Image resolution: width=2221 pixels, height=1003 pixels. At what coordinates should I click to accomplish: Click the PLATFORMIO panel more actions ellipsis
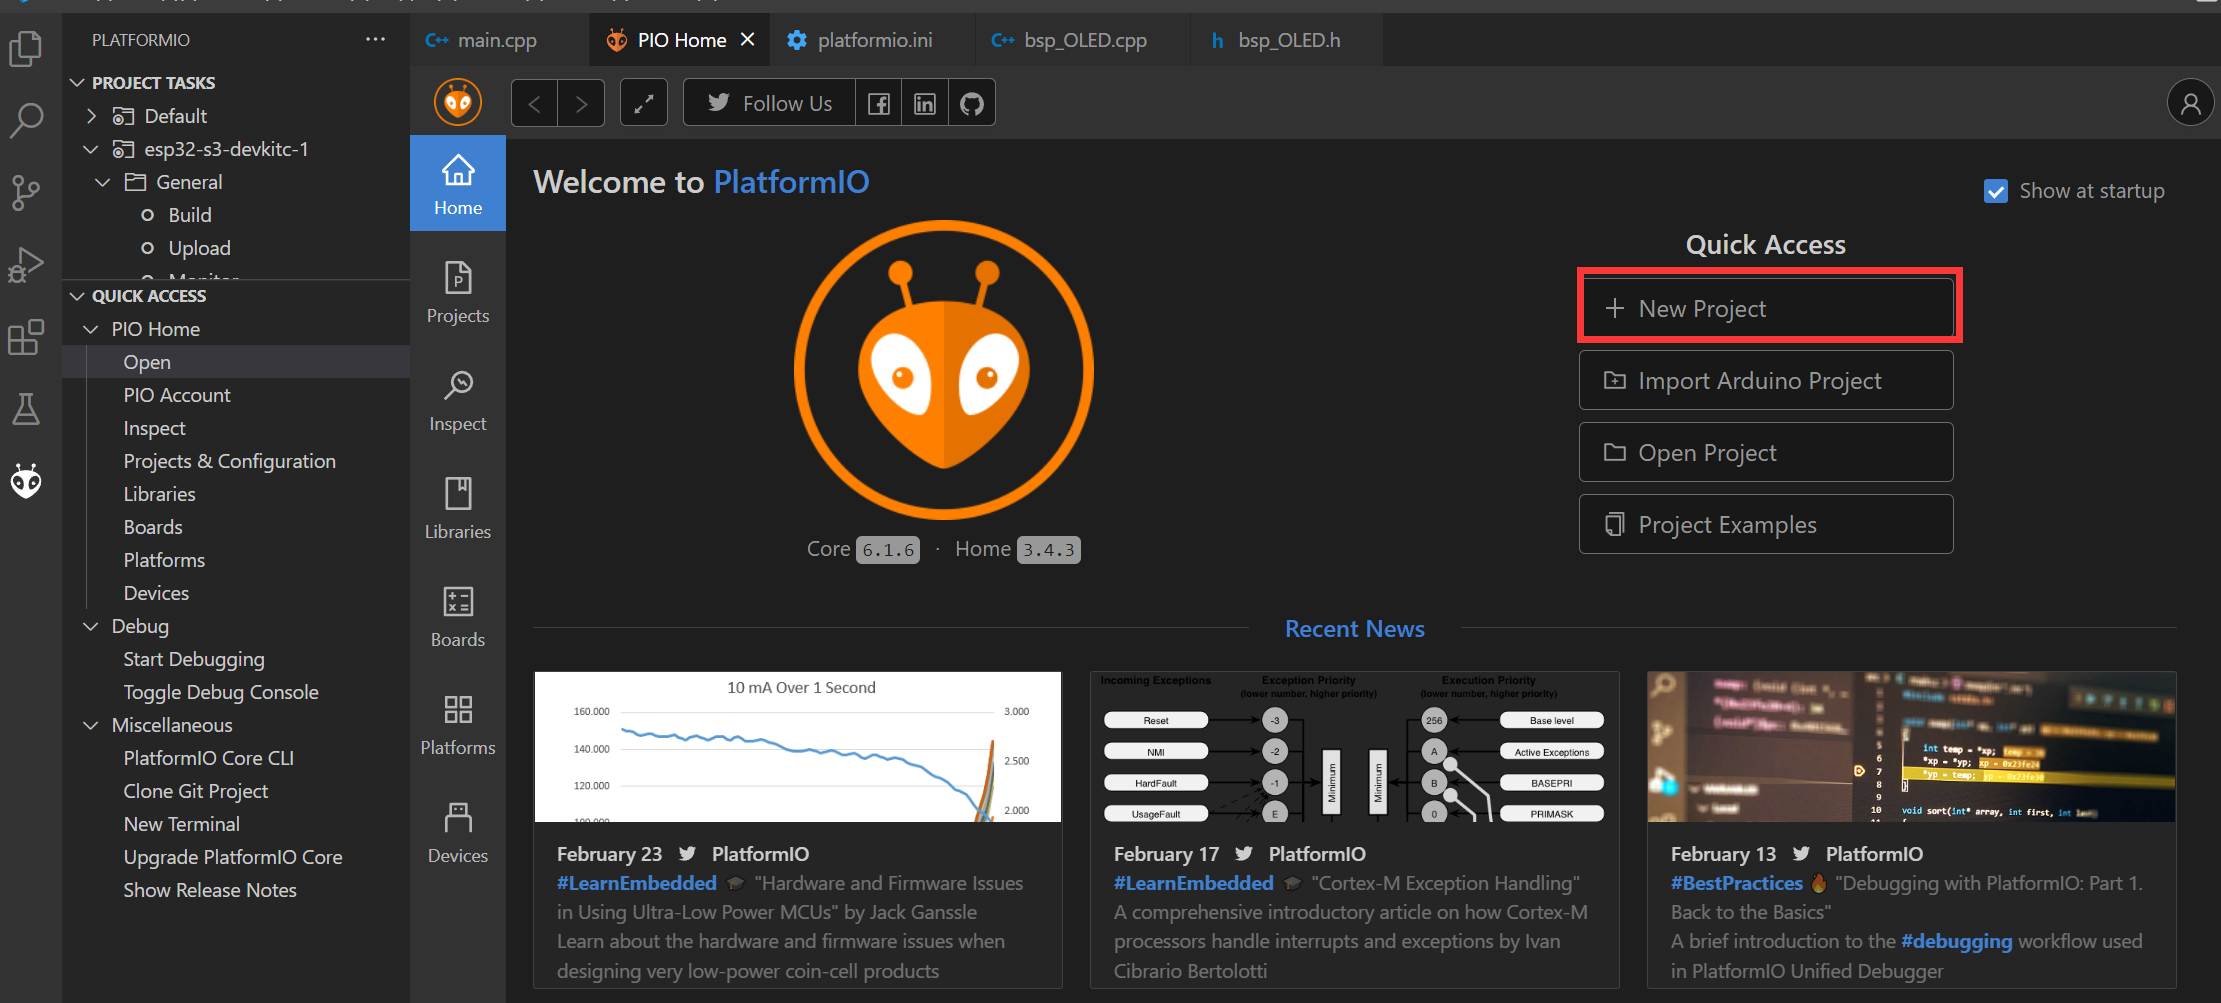pos(375,40)
